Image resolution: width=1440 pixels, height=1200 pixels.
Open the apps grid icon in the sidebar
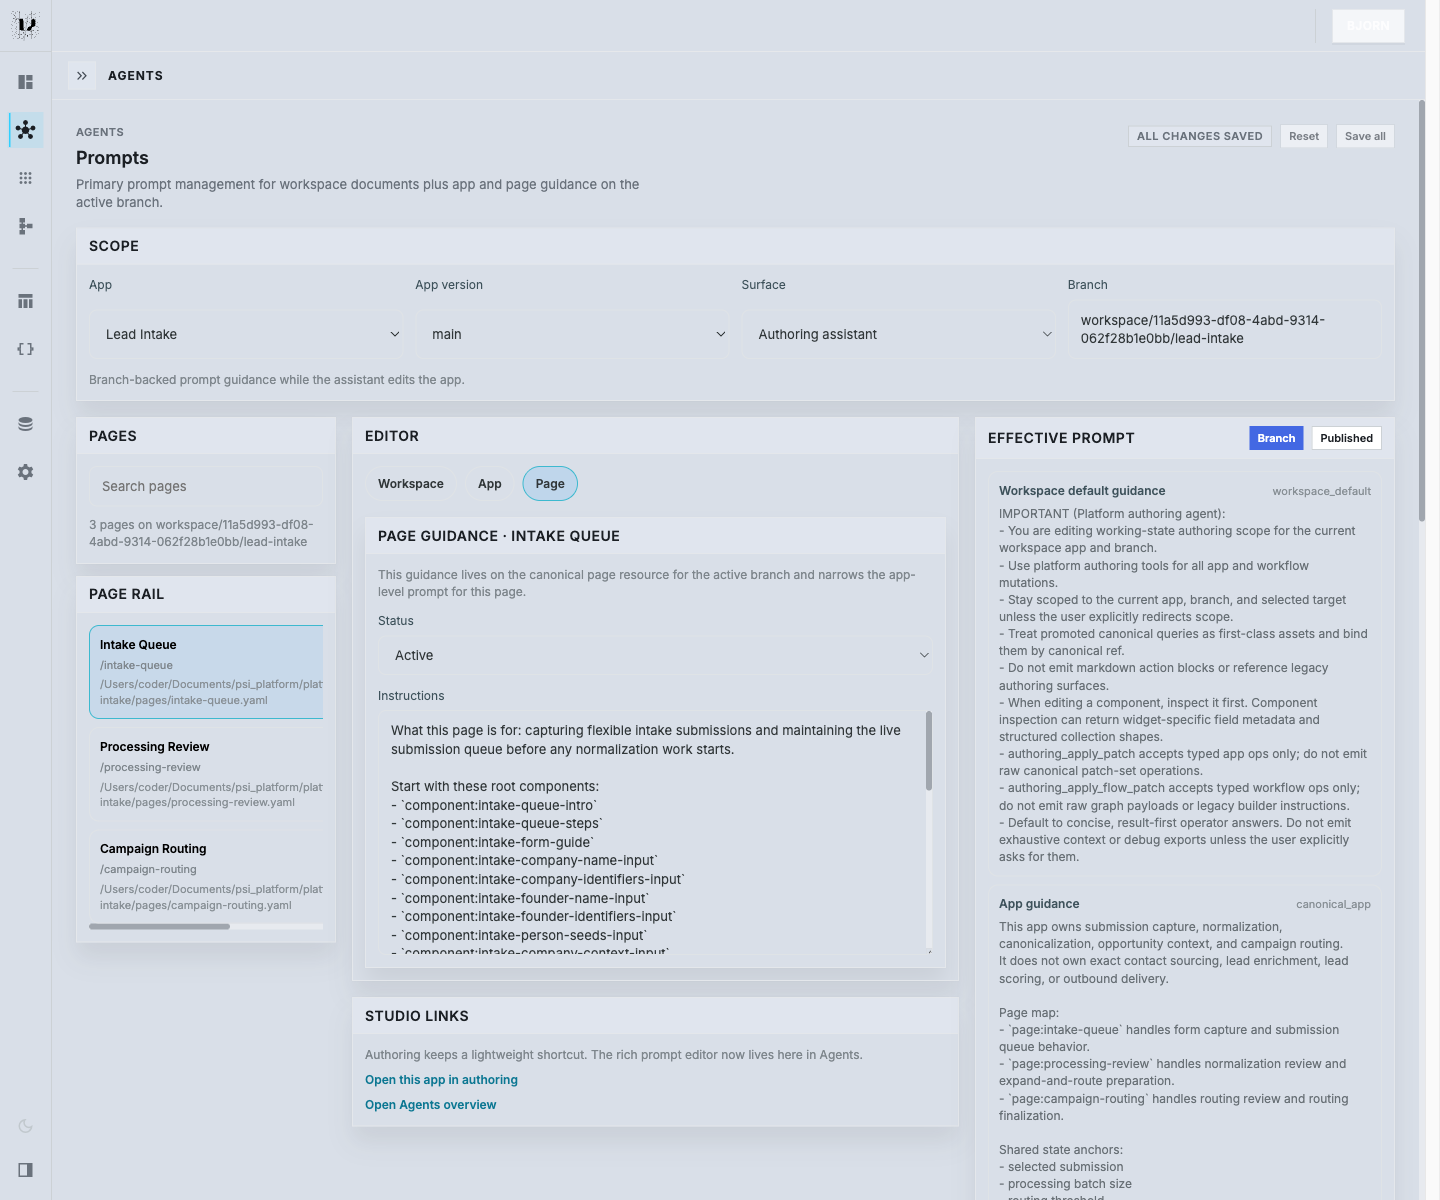tap(25, 177)
